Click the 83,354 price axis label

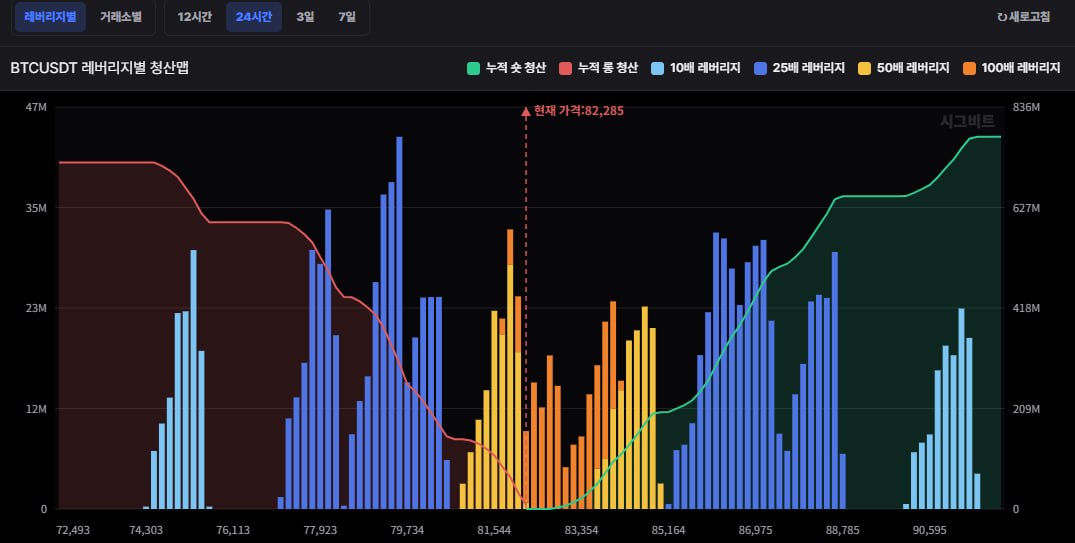(581, 530)
